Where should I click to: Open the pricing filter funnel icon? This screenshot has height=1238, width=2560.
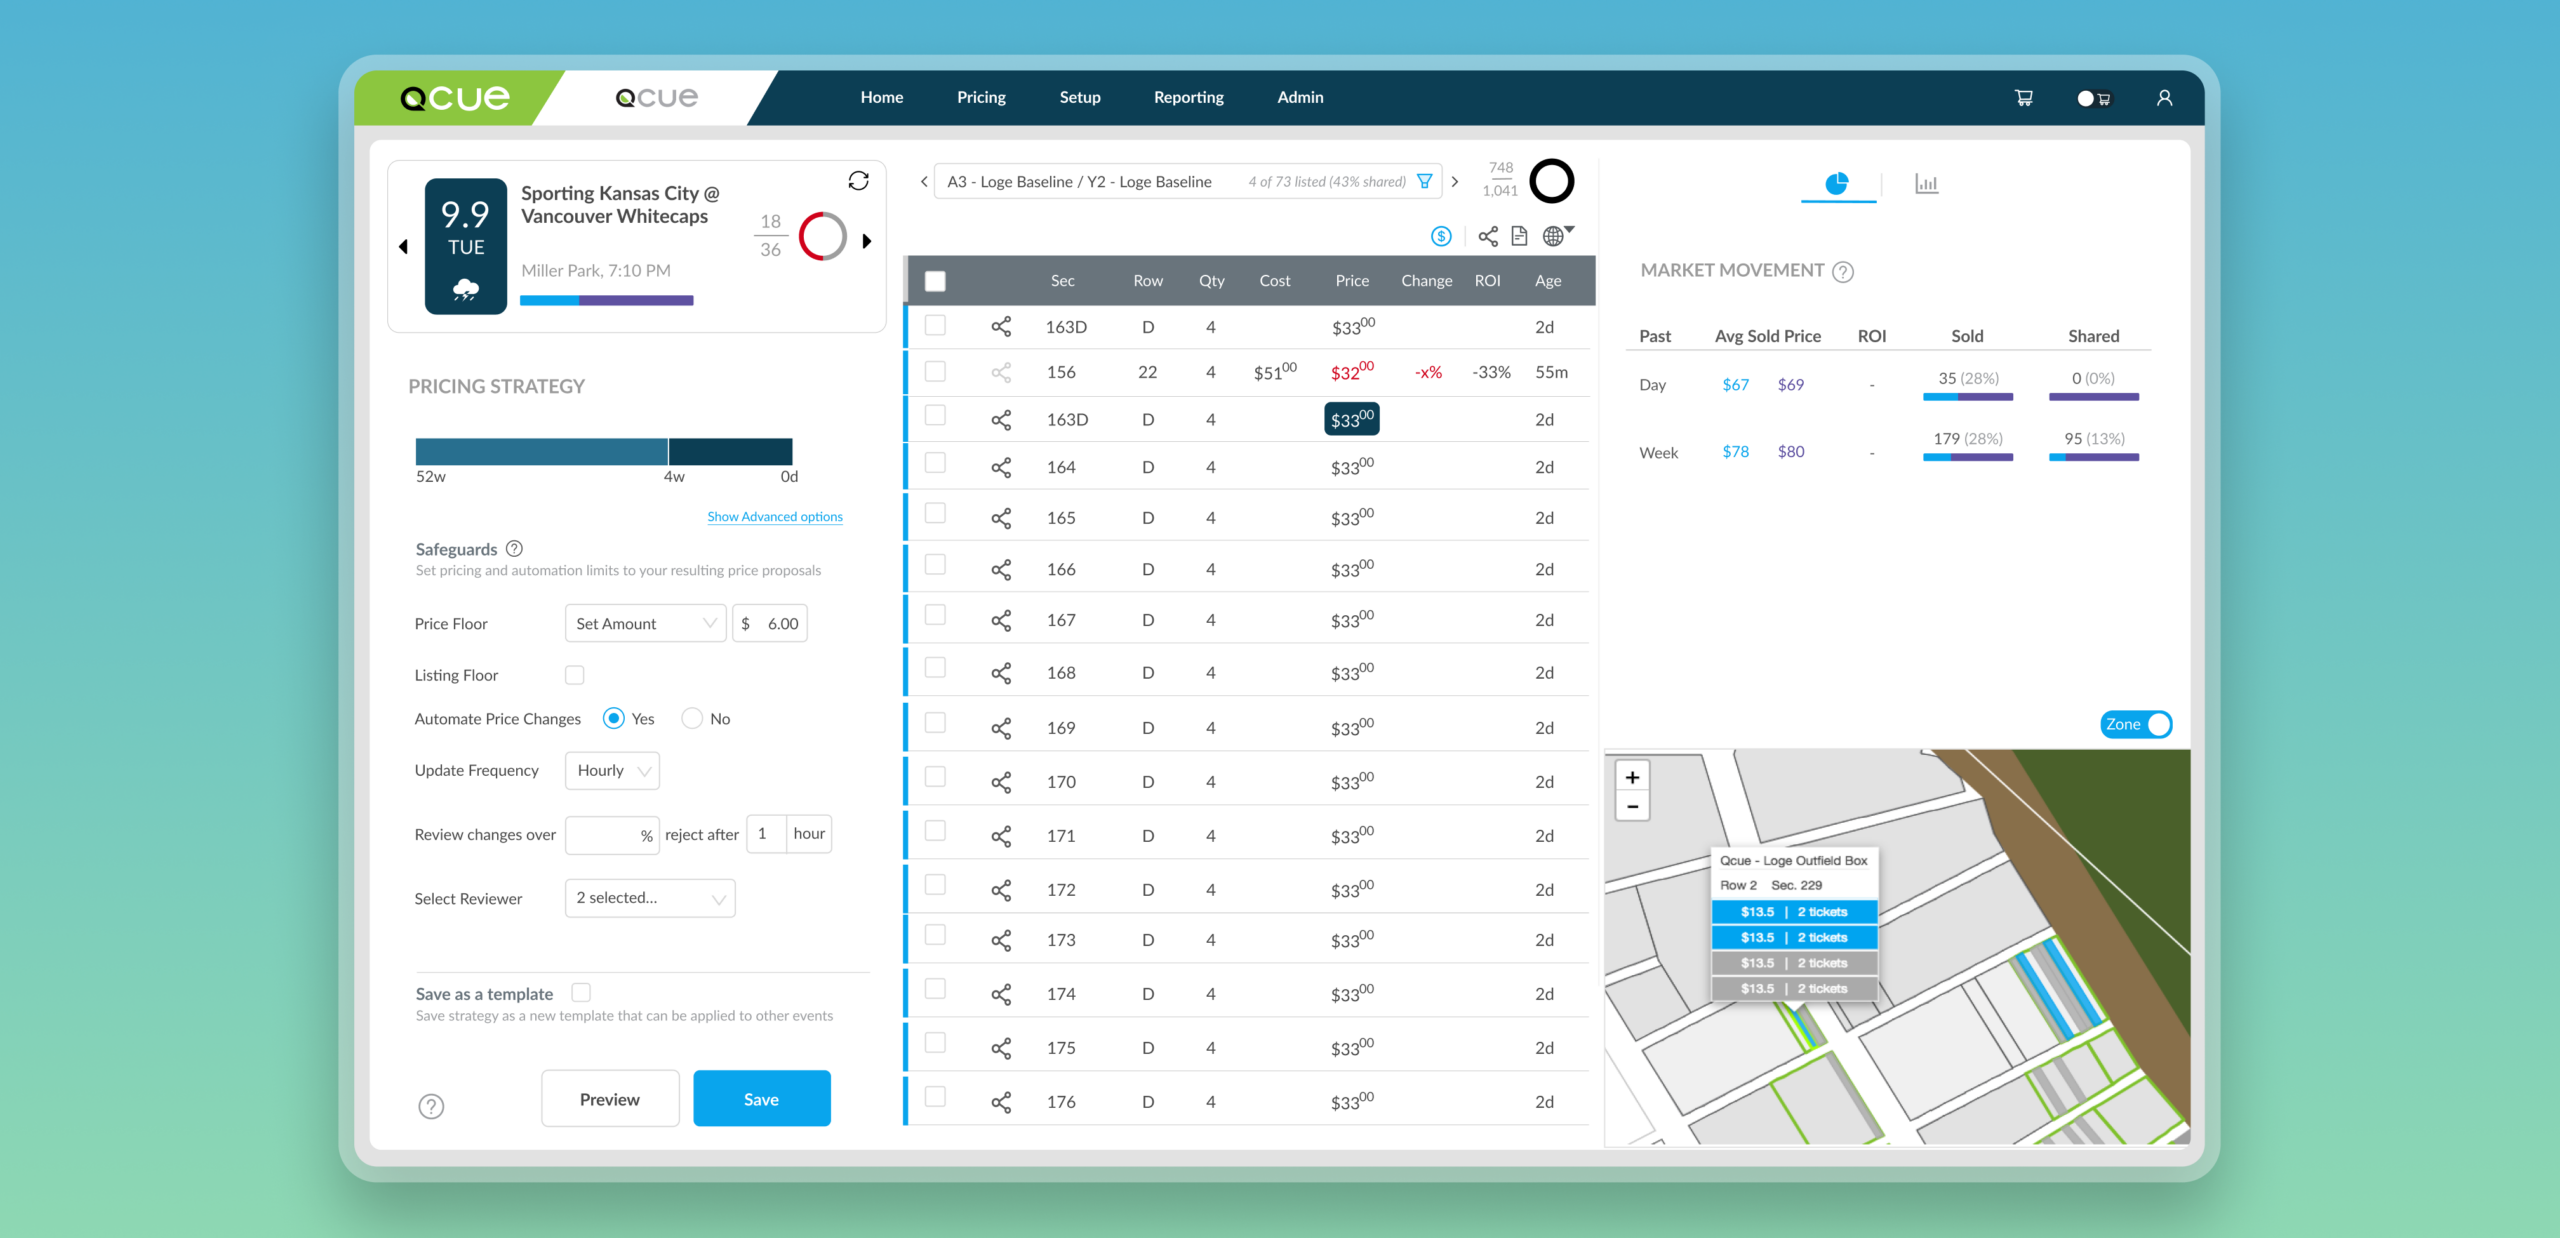point(1423,181)
